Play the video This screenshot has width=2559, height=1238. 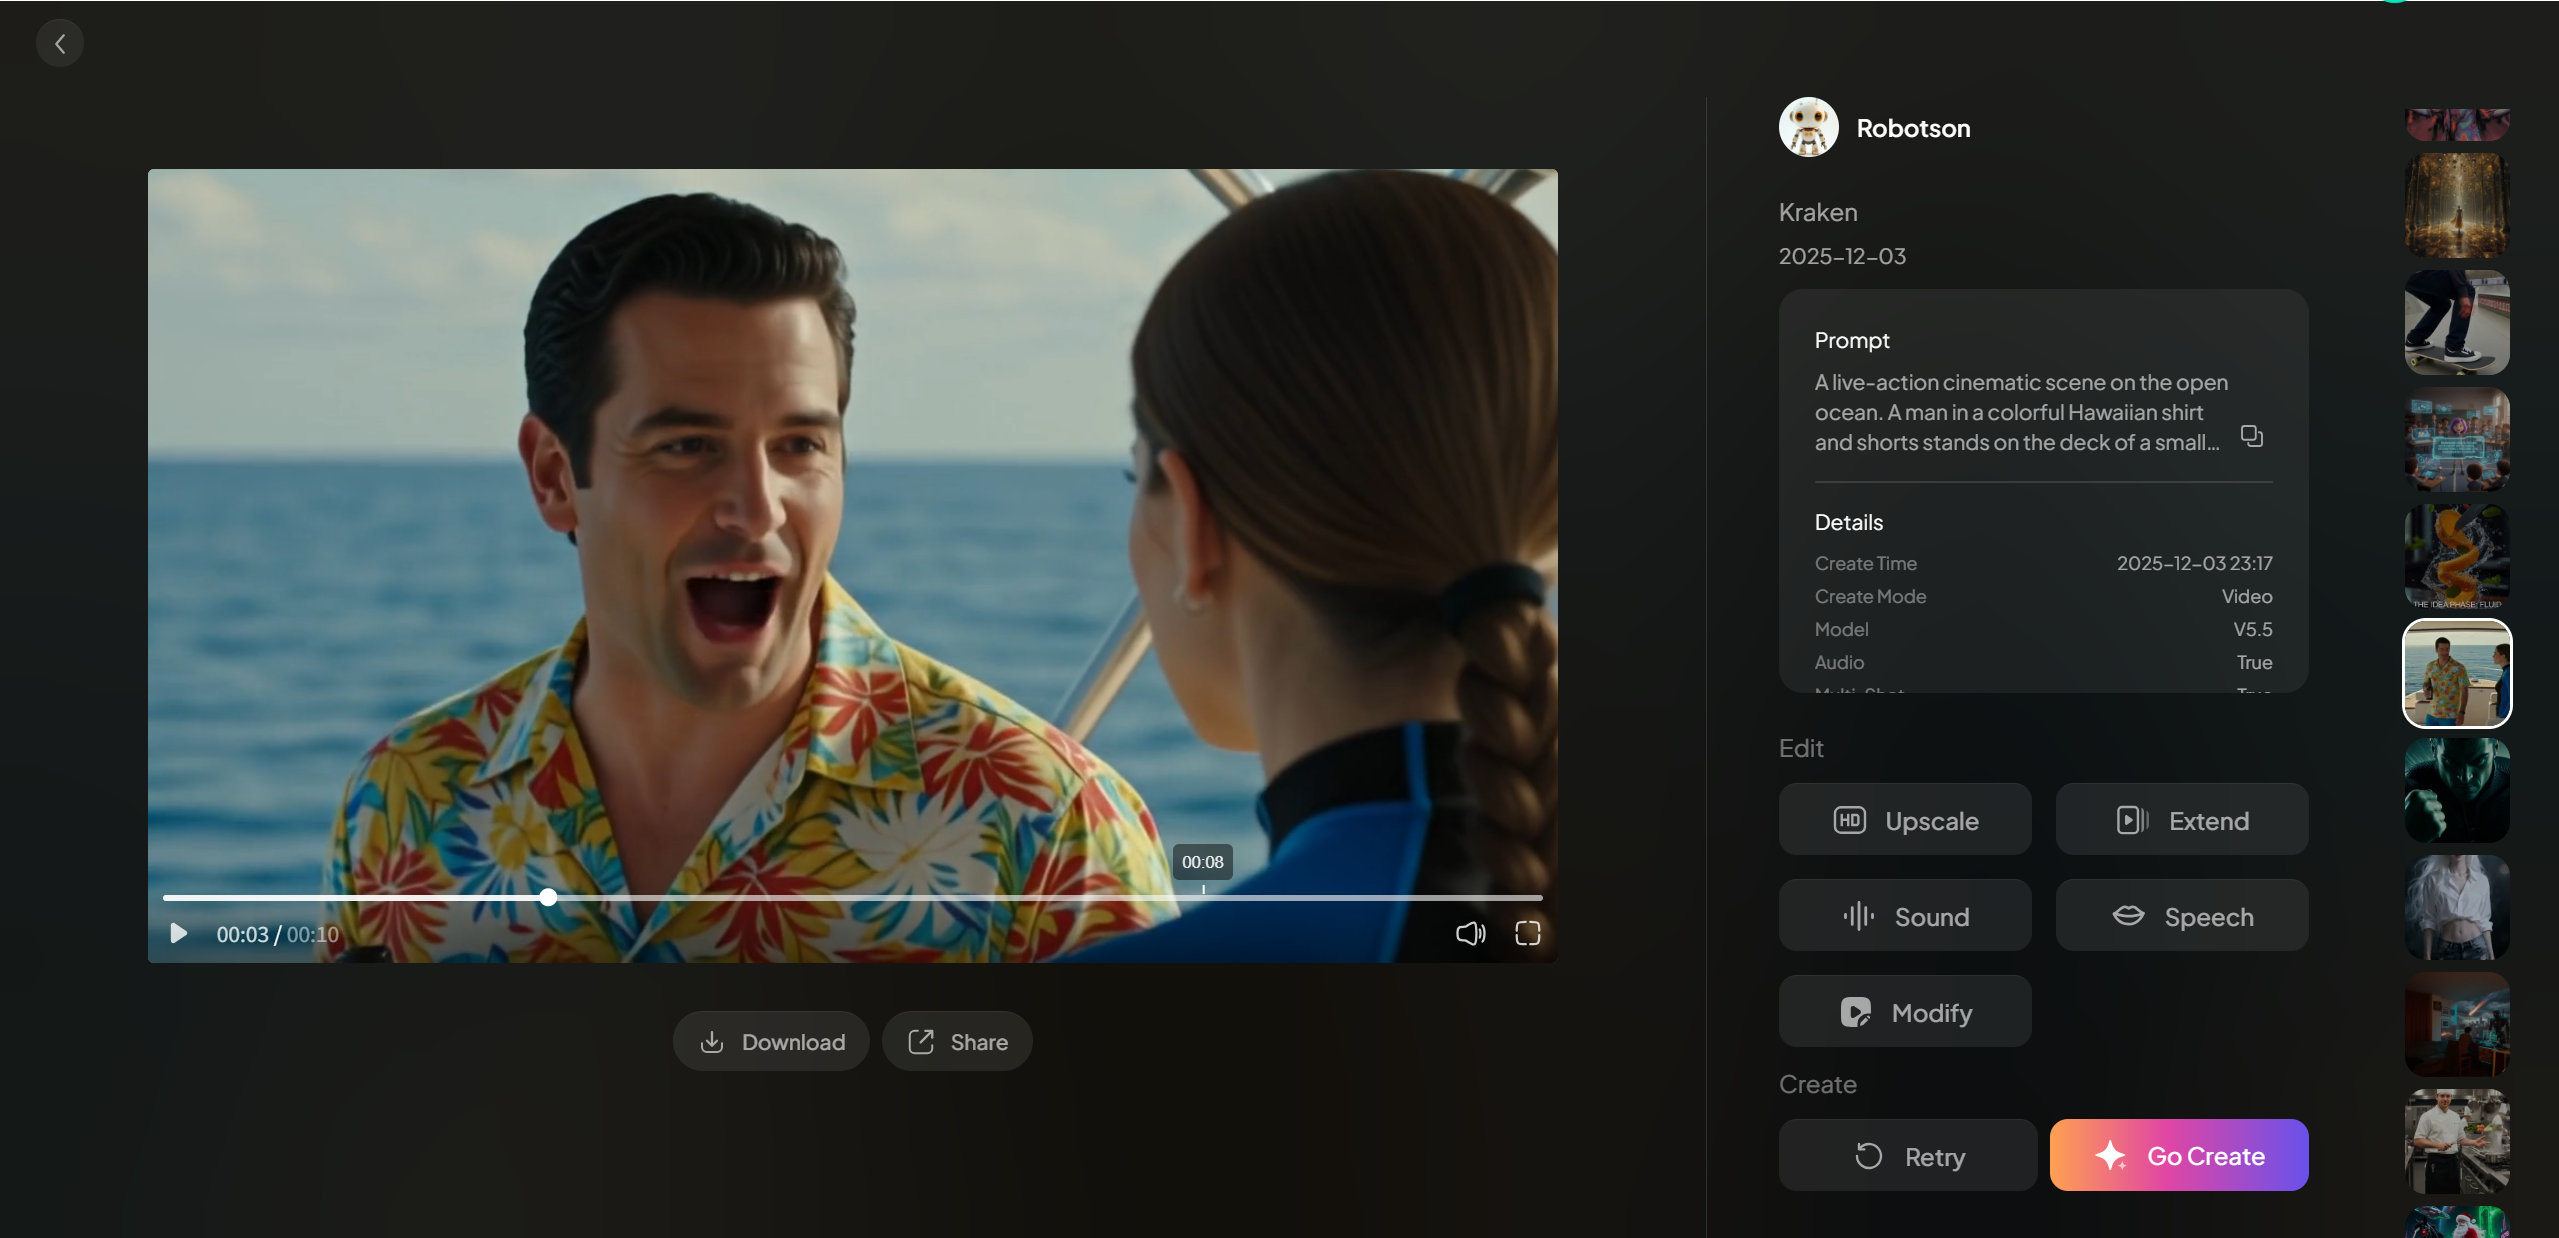point(179,933)
